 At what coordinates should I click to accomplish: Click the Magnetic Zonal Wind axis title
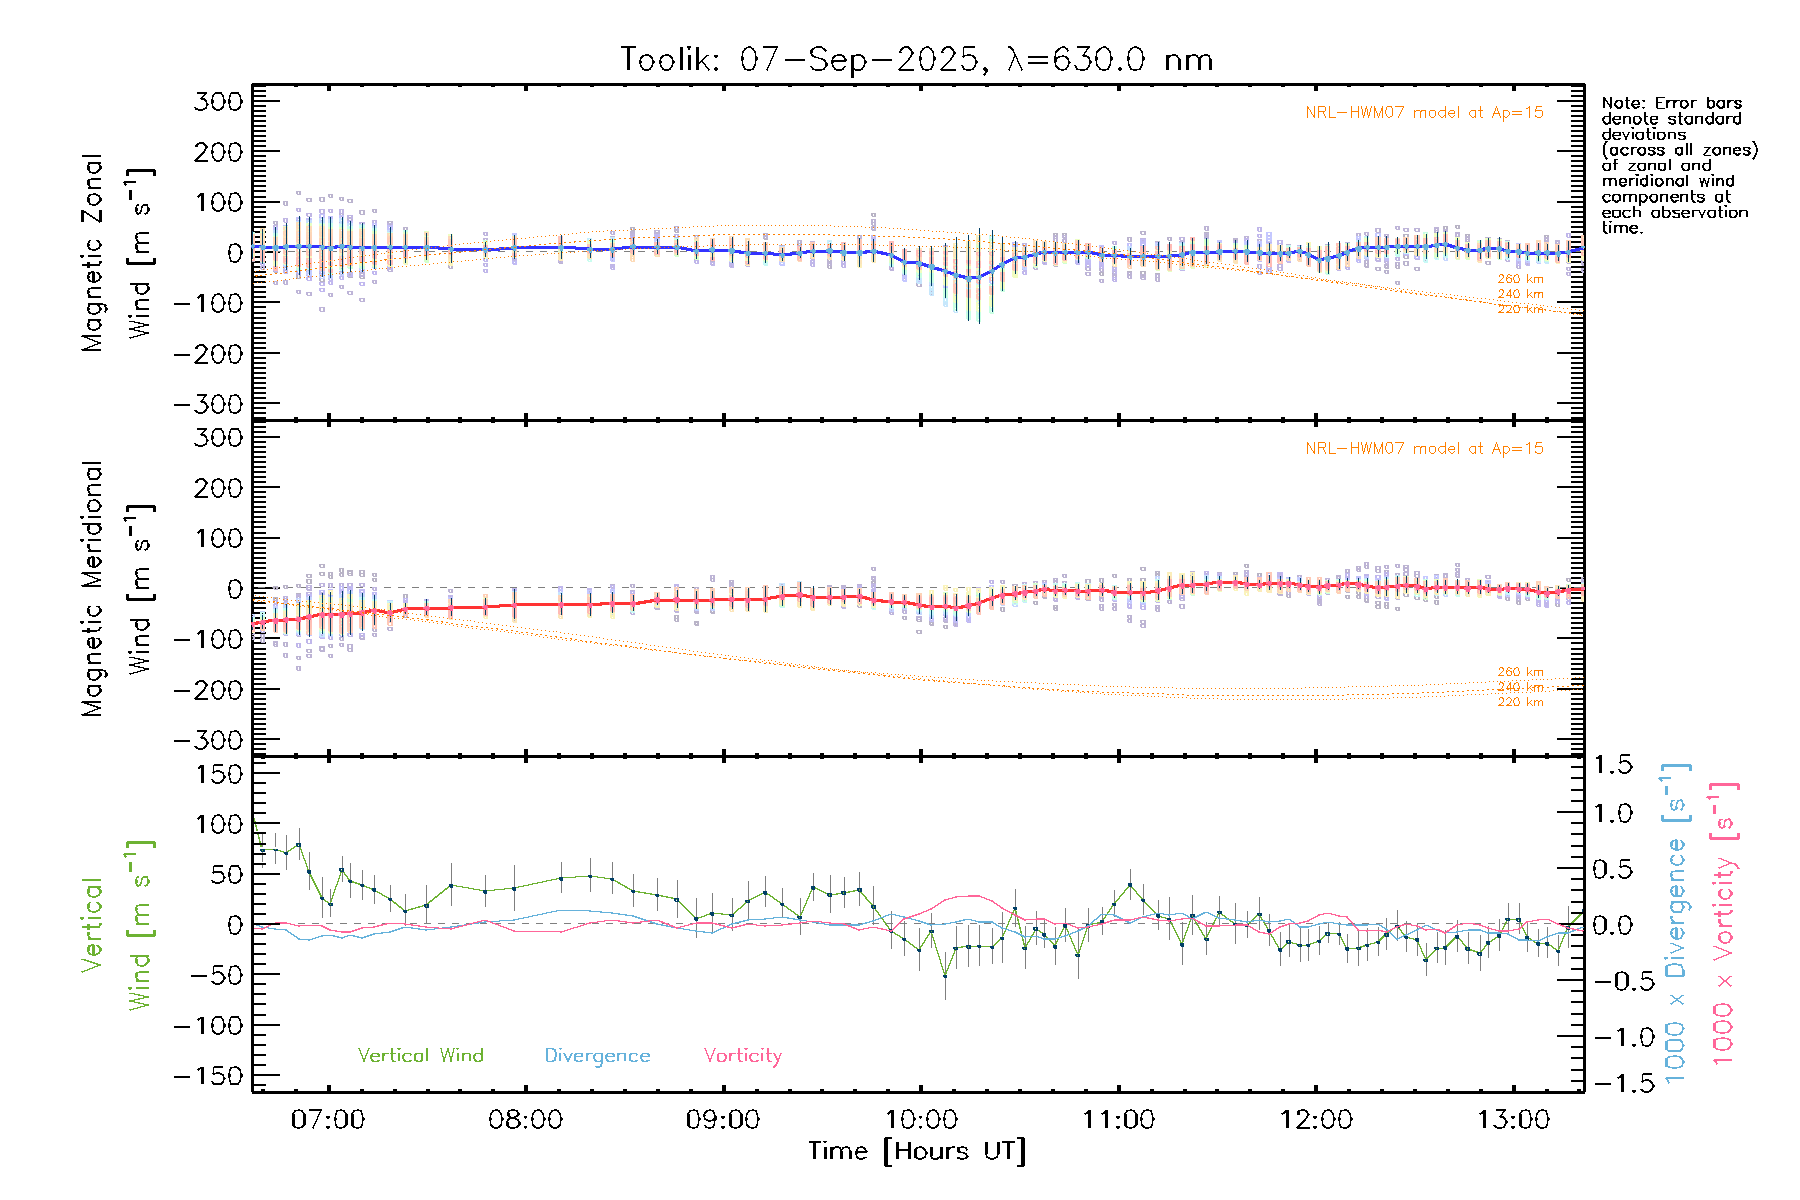116,252
